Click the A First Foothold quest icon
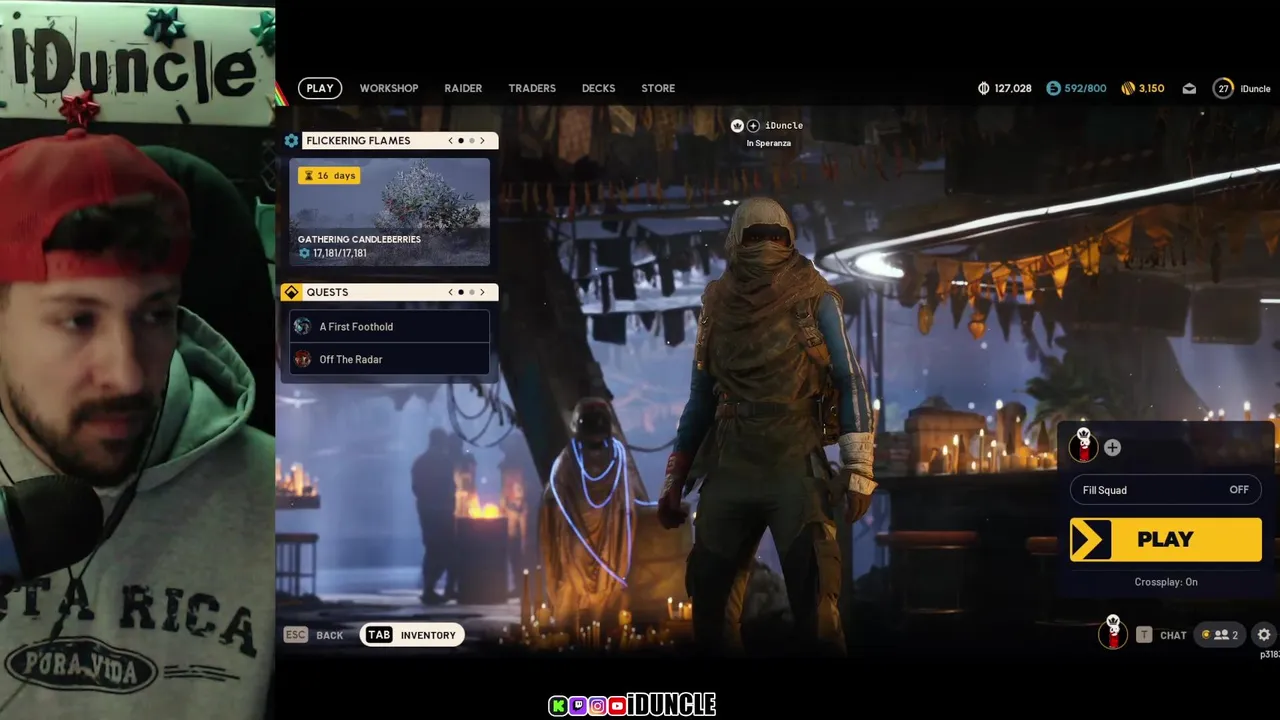The width and height of the screenshot is (1280, 720). coord(302,327)
